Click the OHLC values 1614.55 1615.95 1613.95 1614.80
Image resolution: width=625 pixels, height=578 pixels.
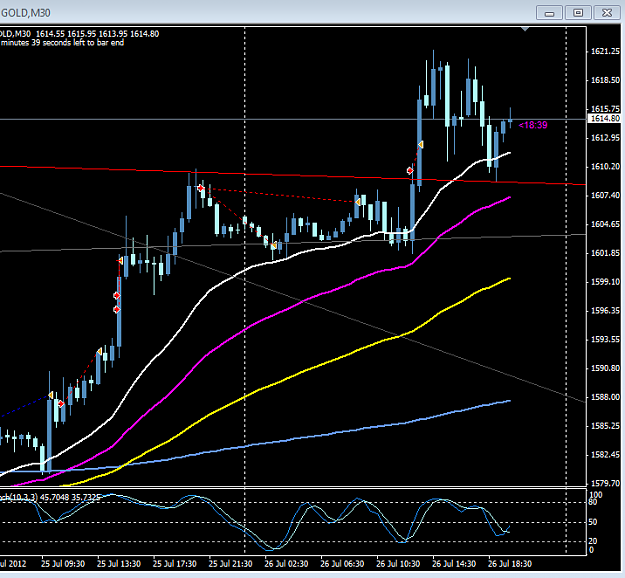click(97, 34)
